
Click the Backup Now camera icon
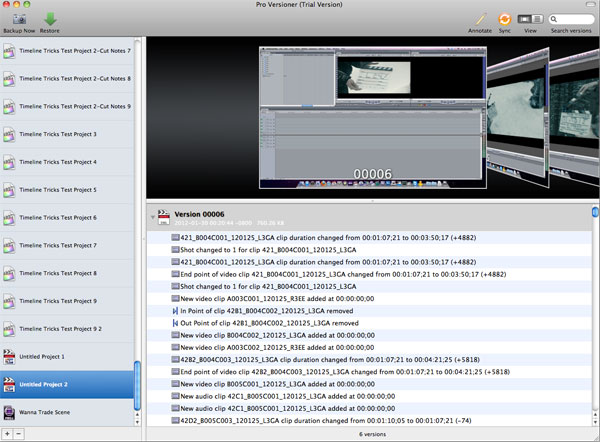pyautogui.click(x=19, y=19)
